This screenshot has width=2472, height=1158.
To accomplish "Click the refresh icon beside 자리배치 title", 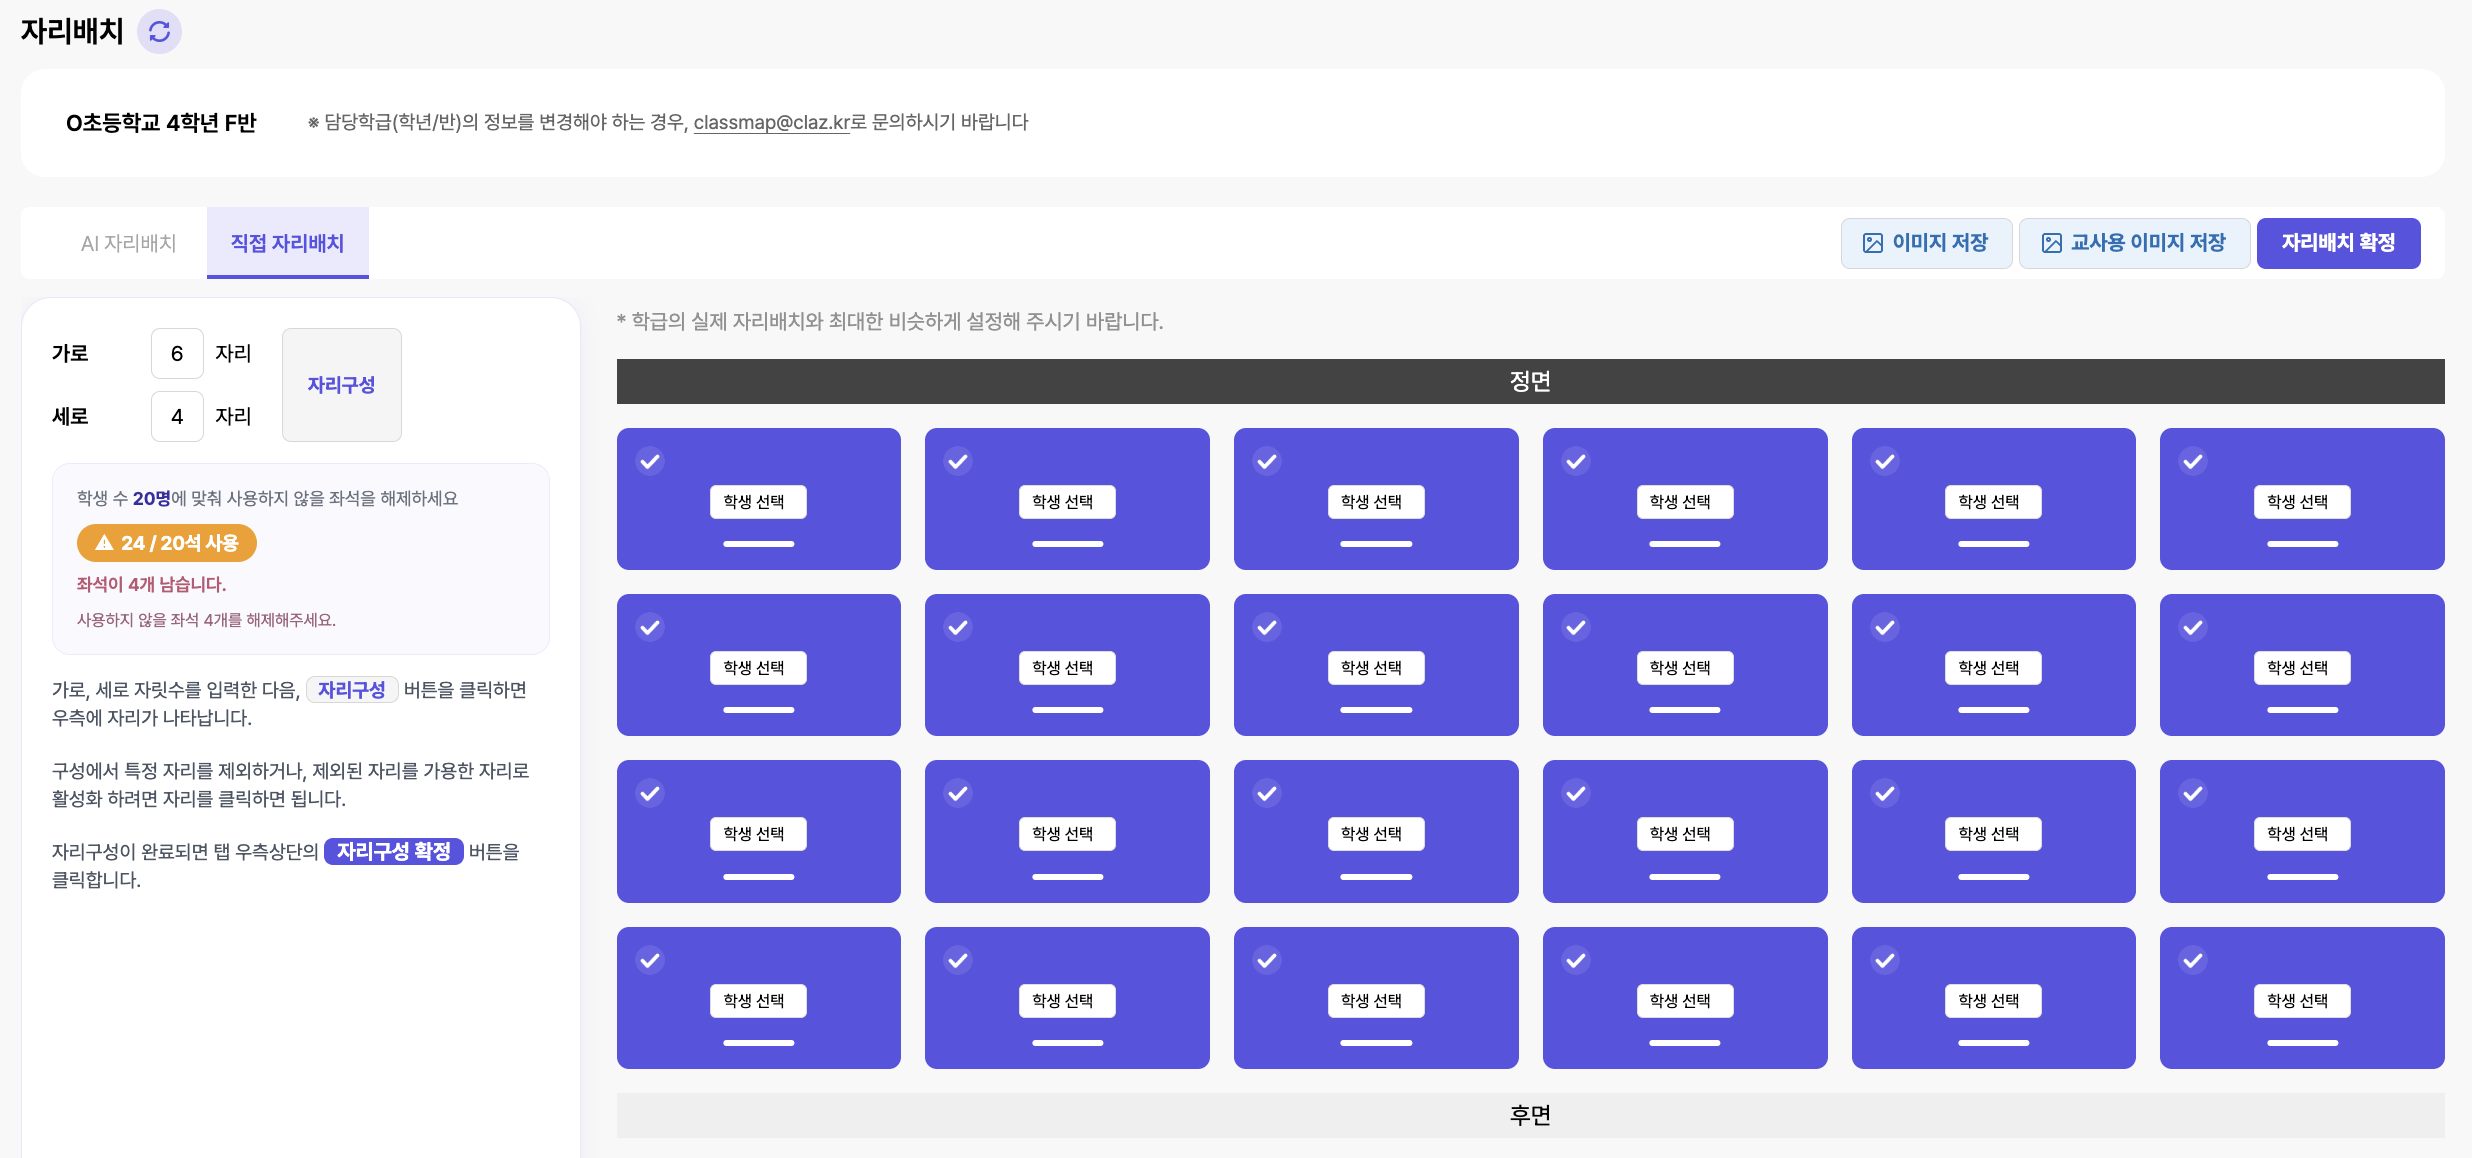I will tap(159, 32).
